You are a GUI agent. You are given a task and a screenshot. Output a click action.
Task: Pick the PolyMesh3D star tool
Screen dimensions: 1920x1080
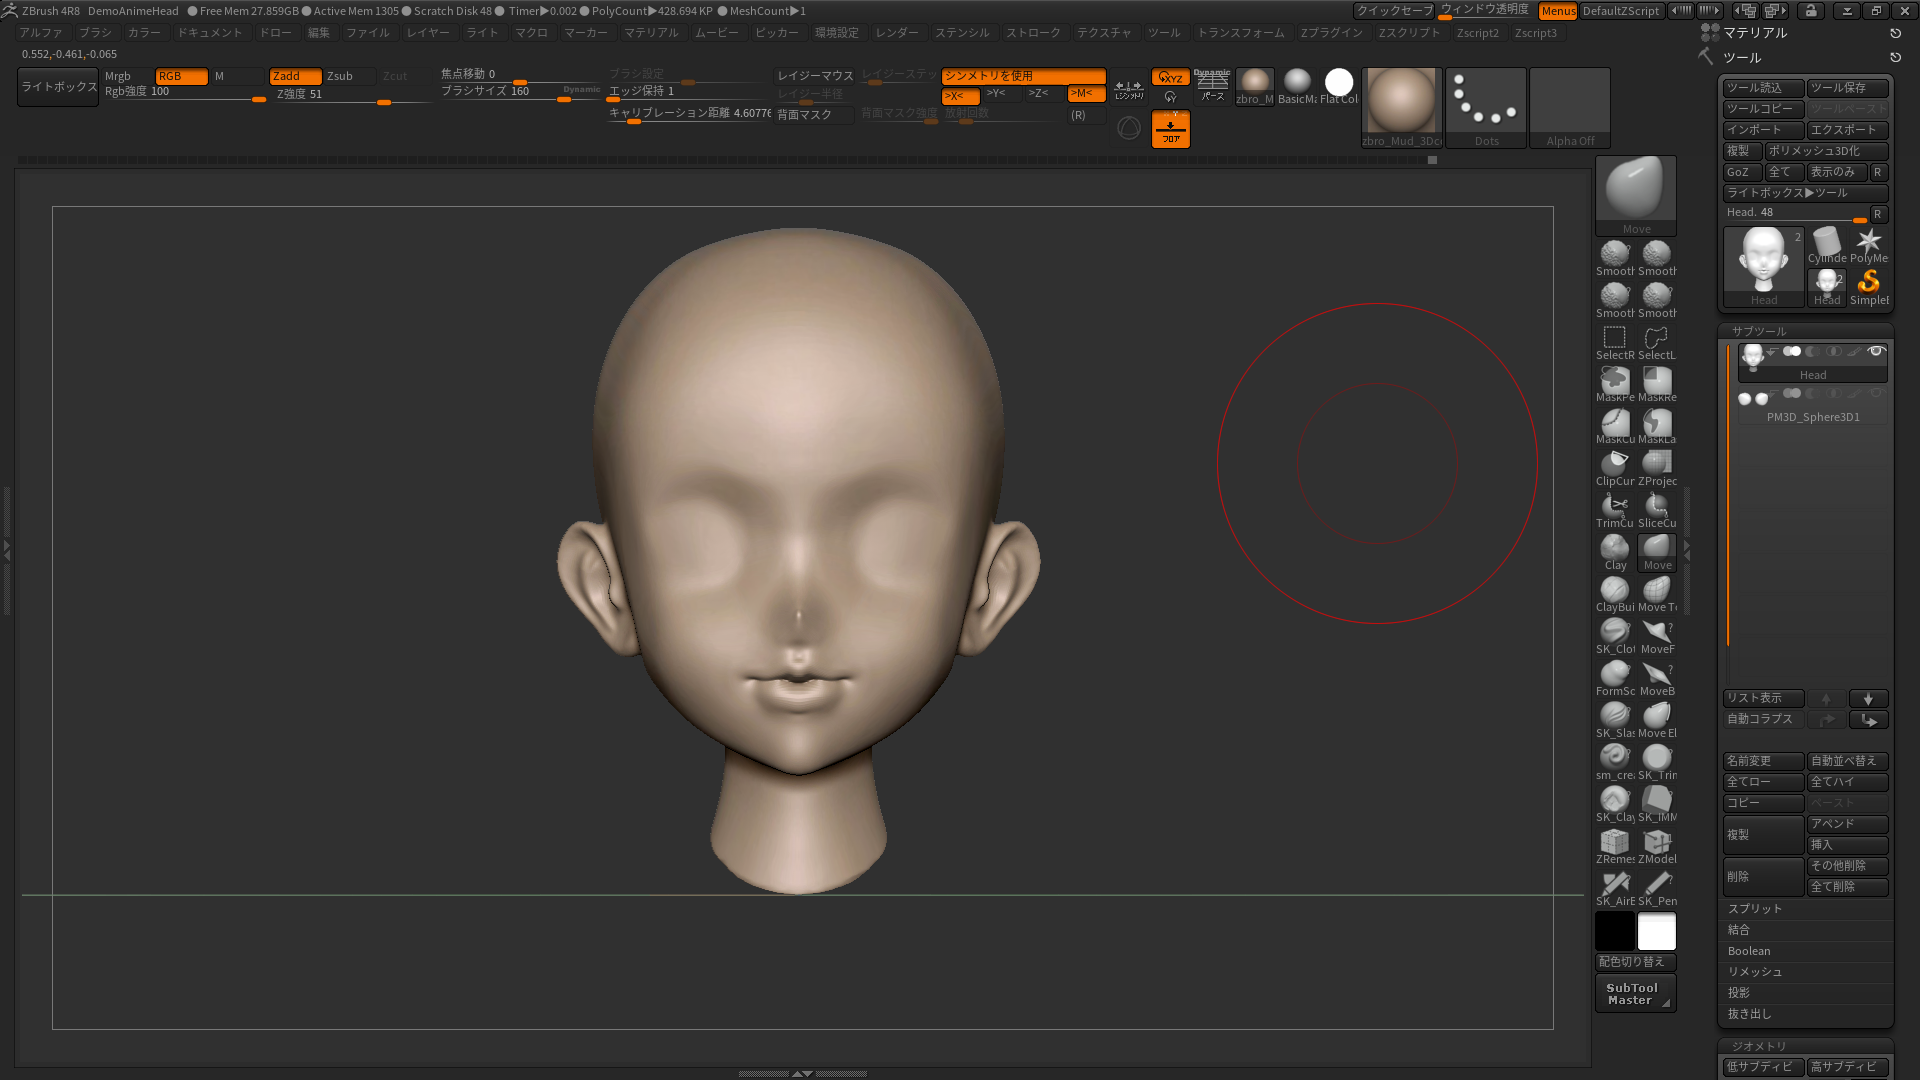[x=1868, y=241]
